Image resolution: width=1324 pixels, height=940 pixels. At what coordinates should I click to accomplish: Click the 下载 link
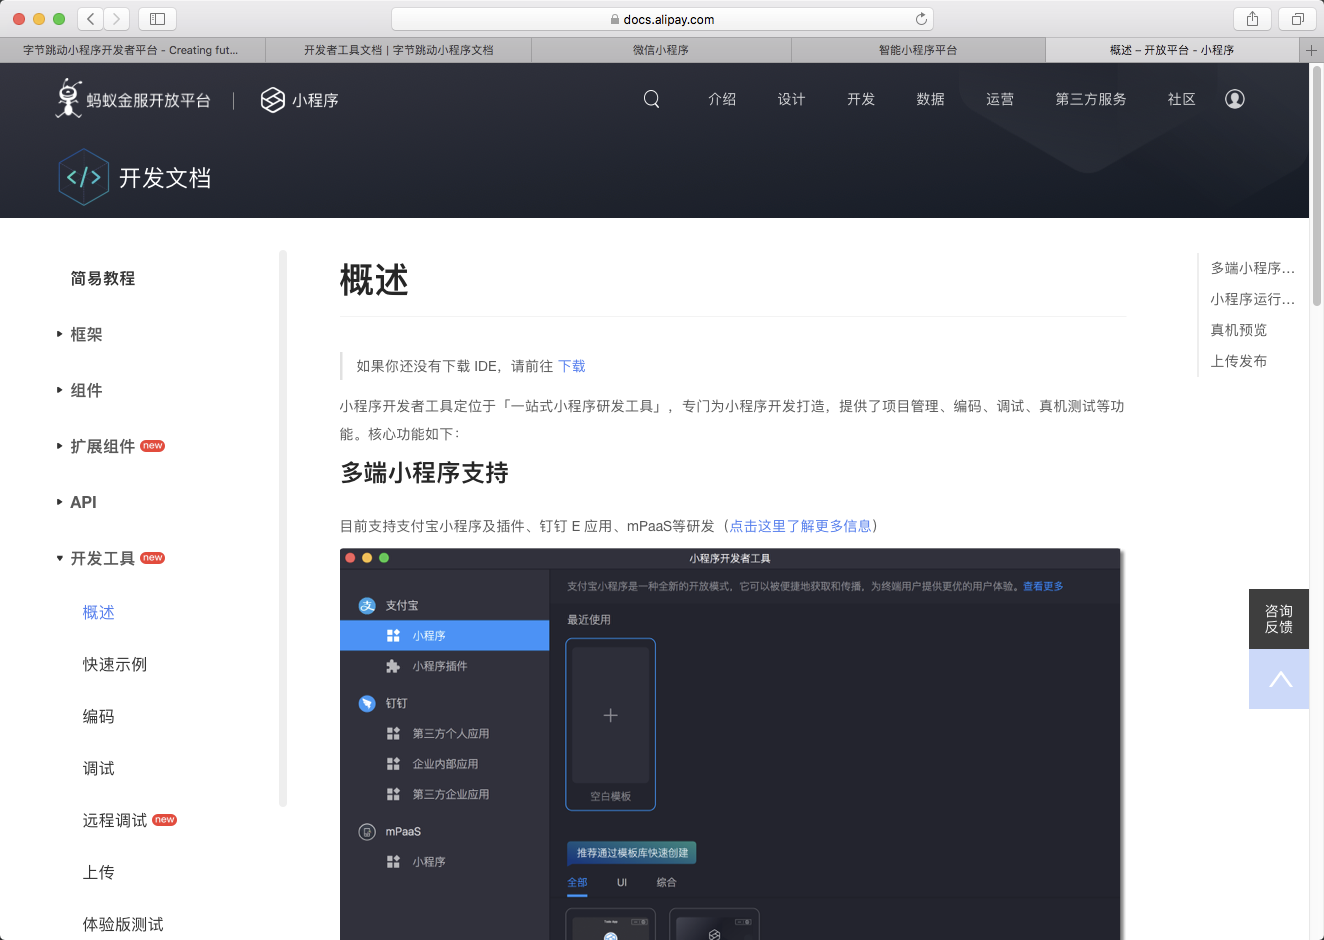click(572, 366)
